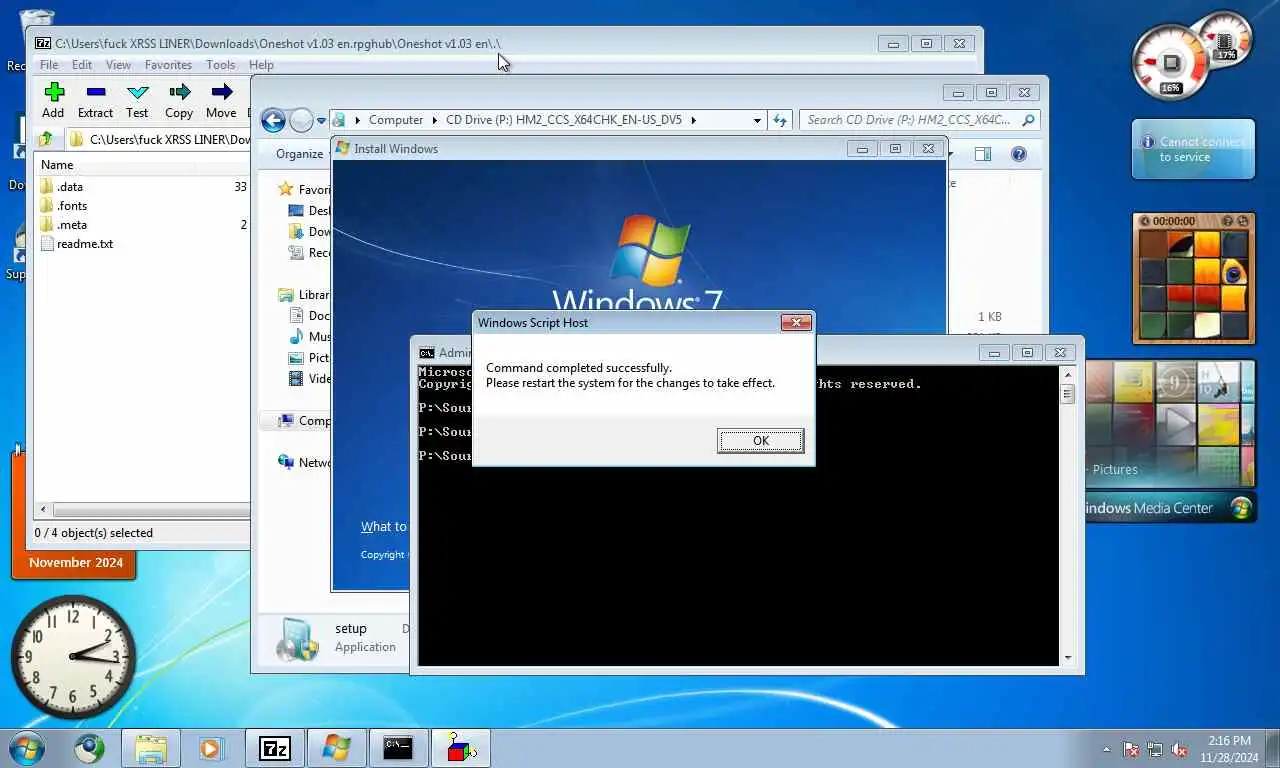Toggle the Explorer preview pane icon

click(983, 154)
